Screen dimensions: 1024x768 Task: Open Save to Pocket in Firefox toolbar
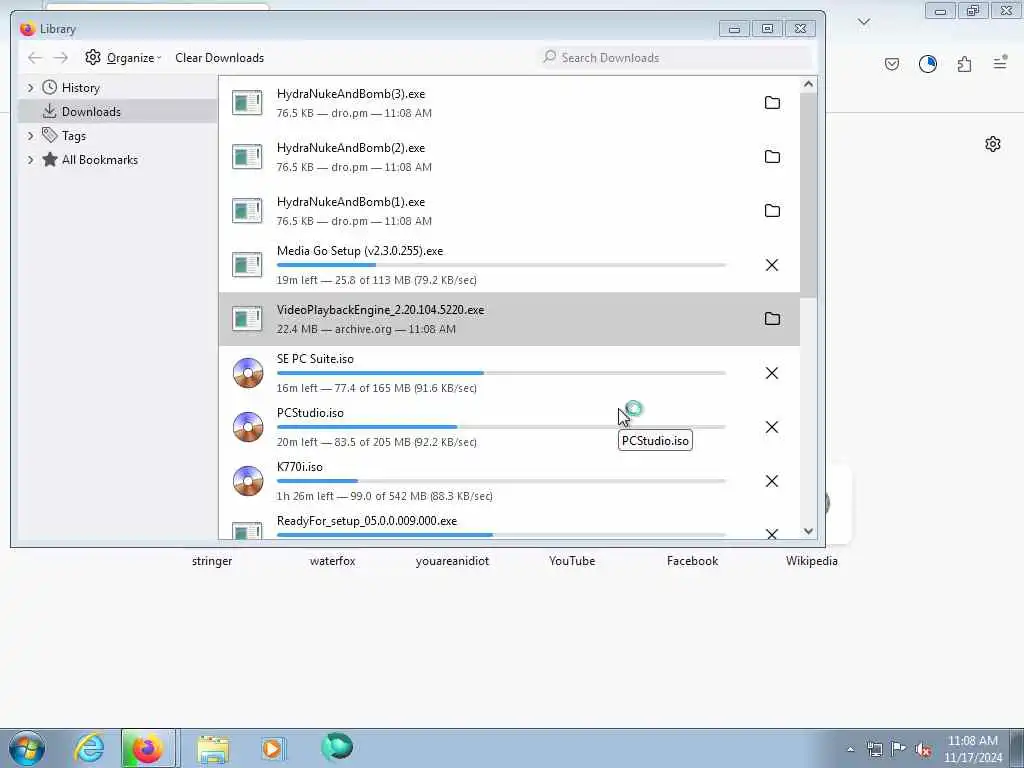click(891, 64)
